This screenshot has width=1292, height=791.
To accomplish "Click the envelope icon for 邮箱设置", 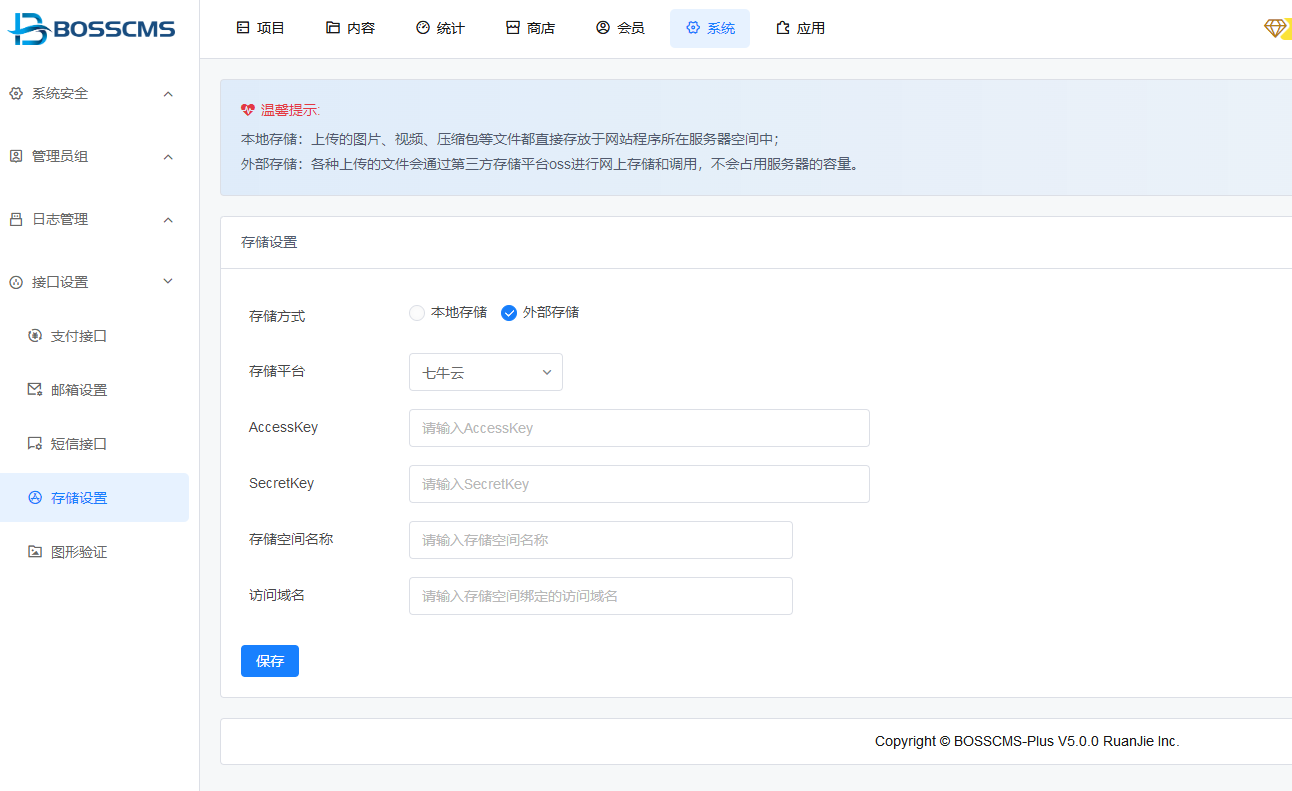I will [x=35, y=390].
